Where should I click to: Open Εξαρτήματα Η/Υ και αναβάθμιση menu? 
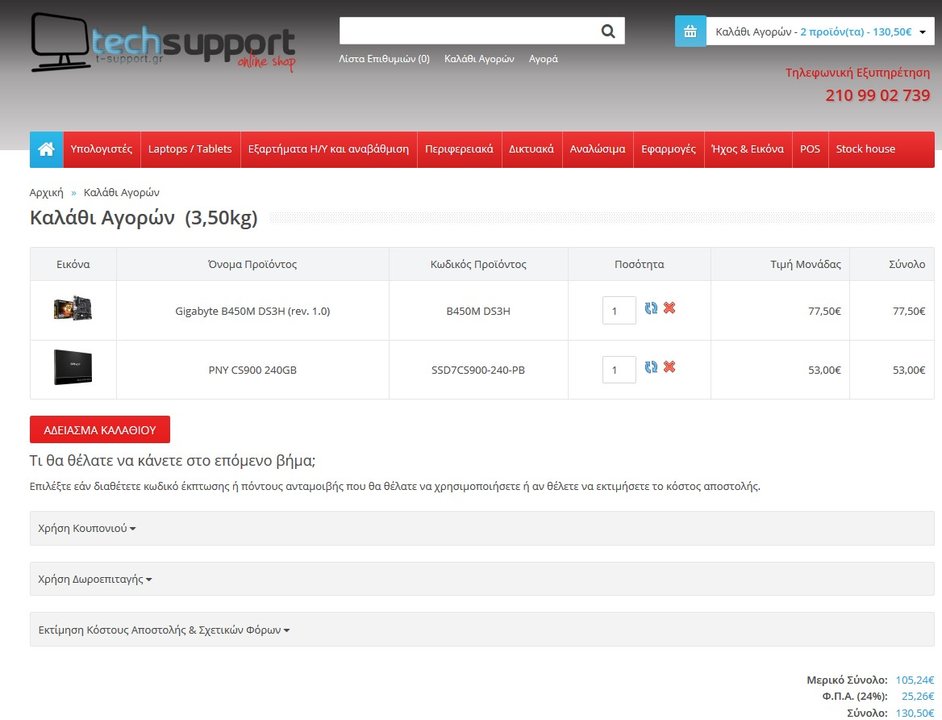(x=329, y=149)
